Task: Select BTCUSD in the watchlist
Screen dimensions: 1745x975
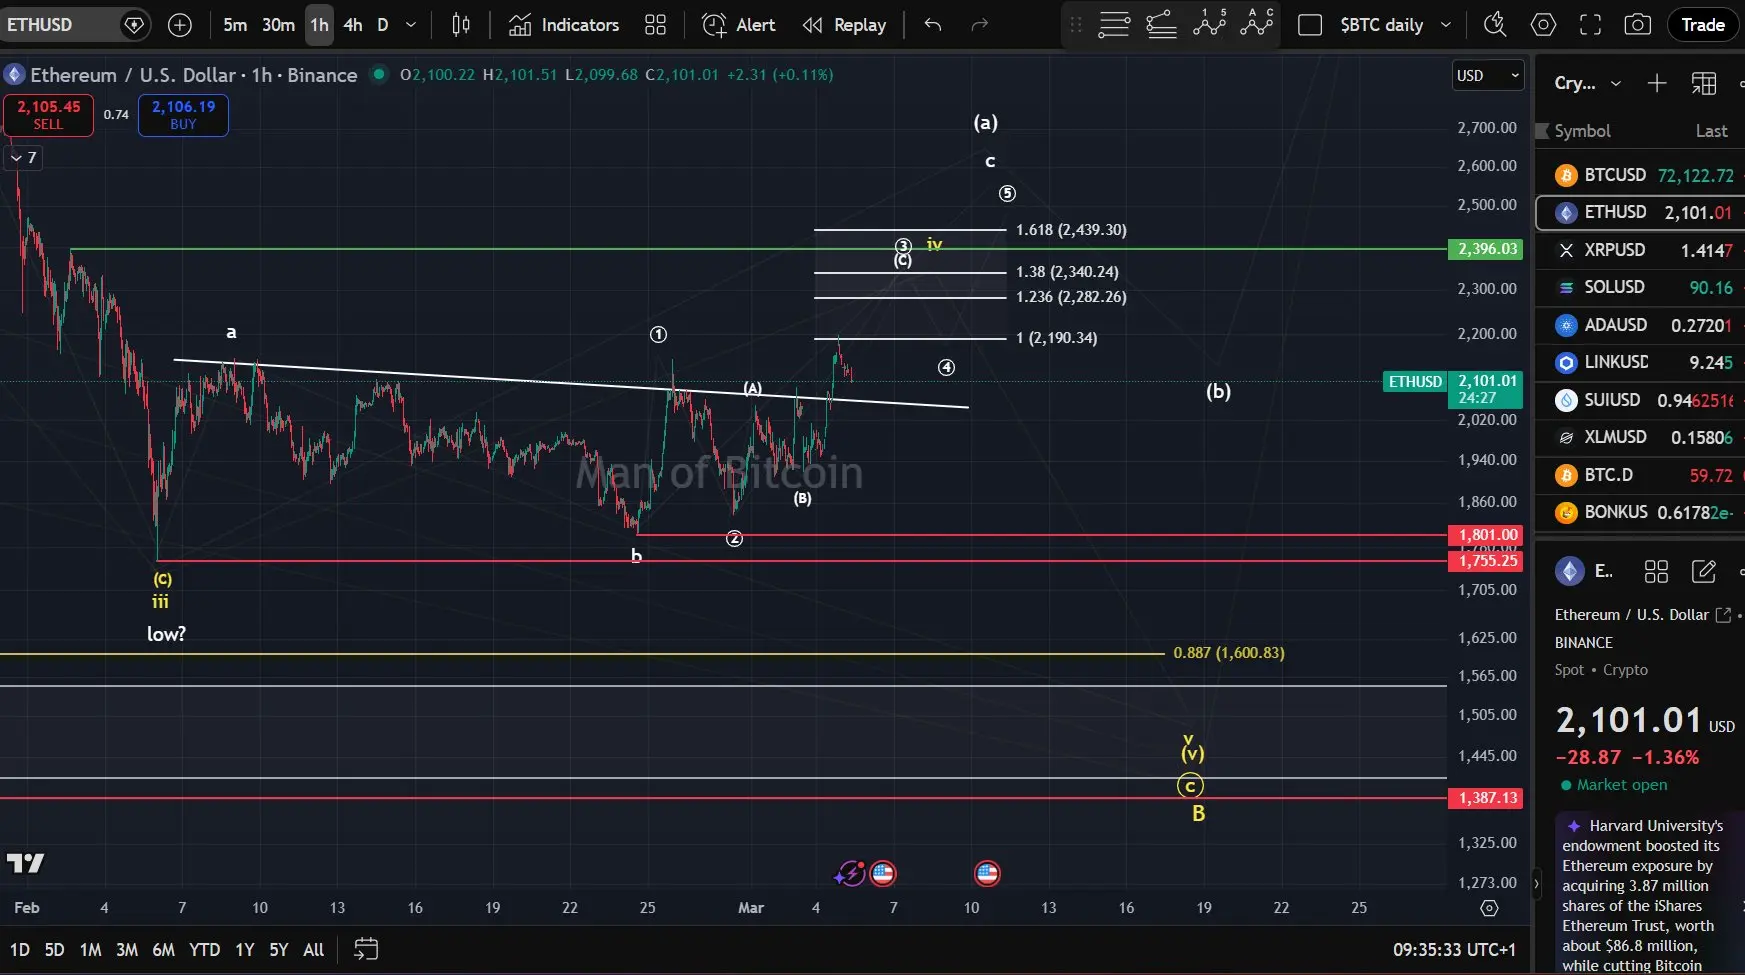Action: point(1640,175)
